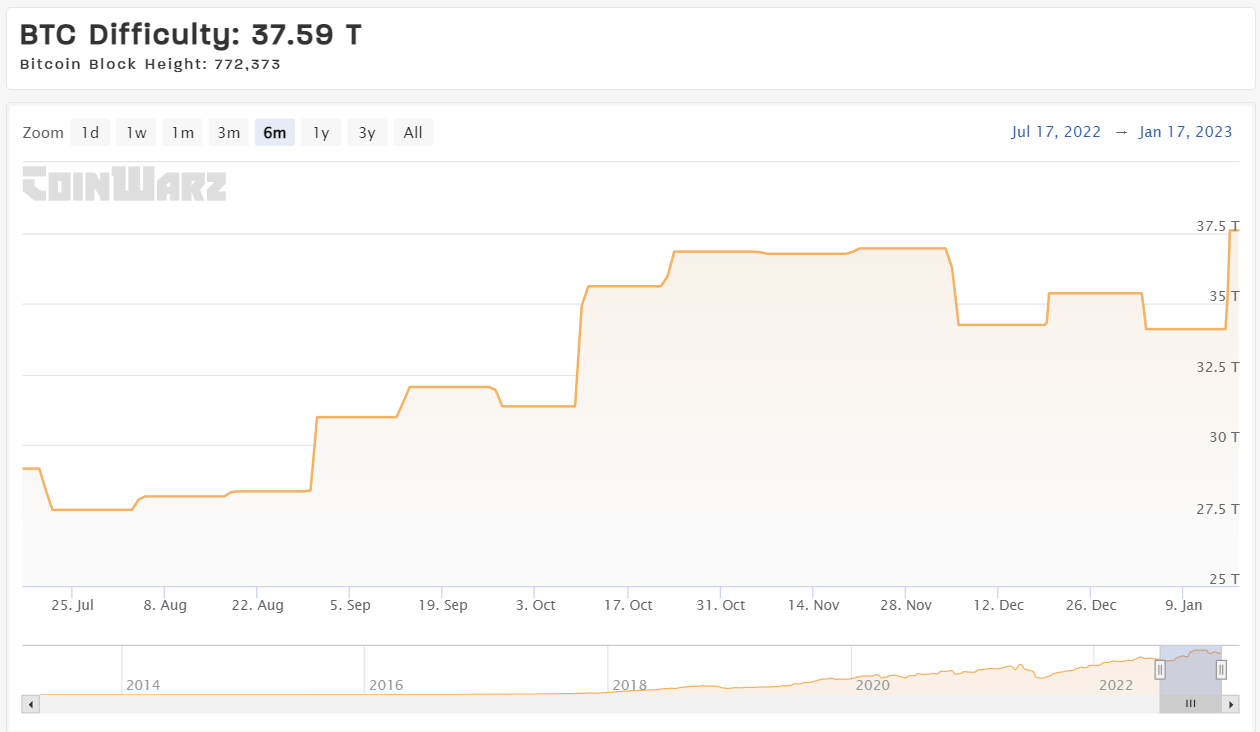Click the 2018 navigator year label

630,685
